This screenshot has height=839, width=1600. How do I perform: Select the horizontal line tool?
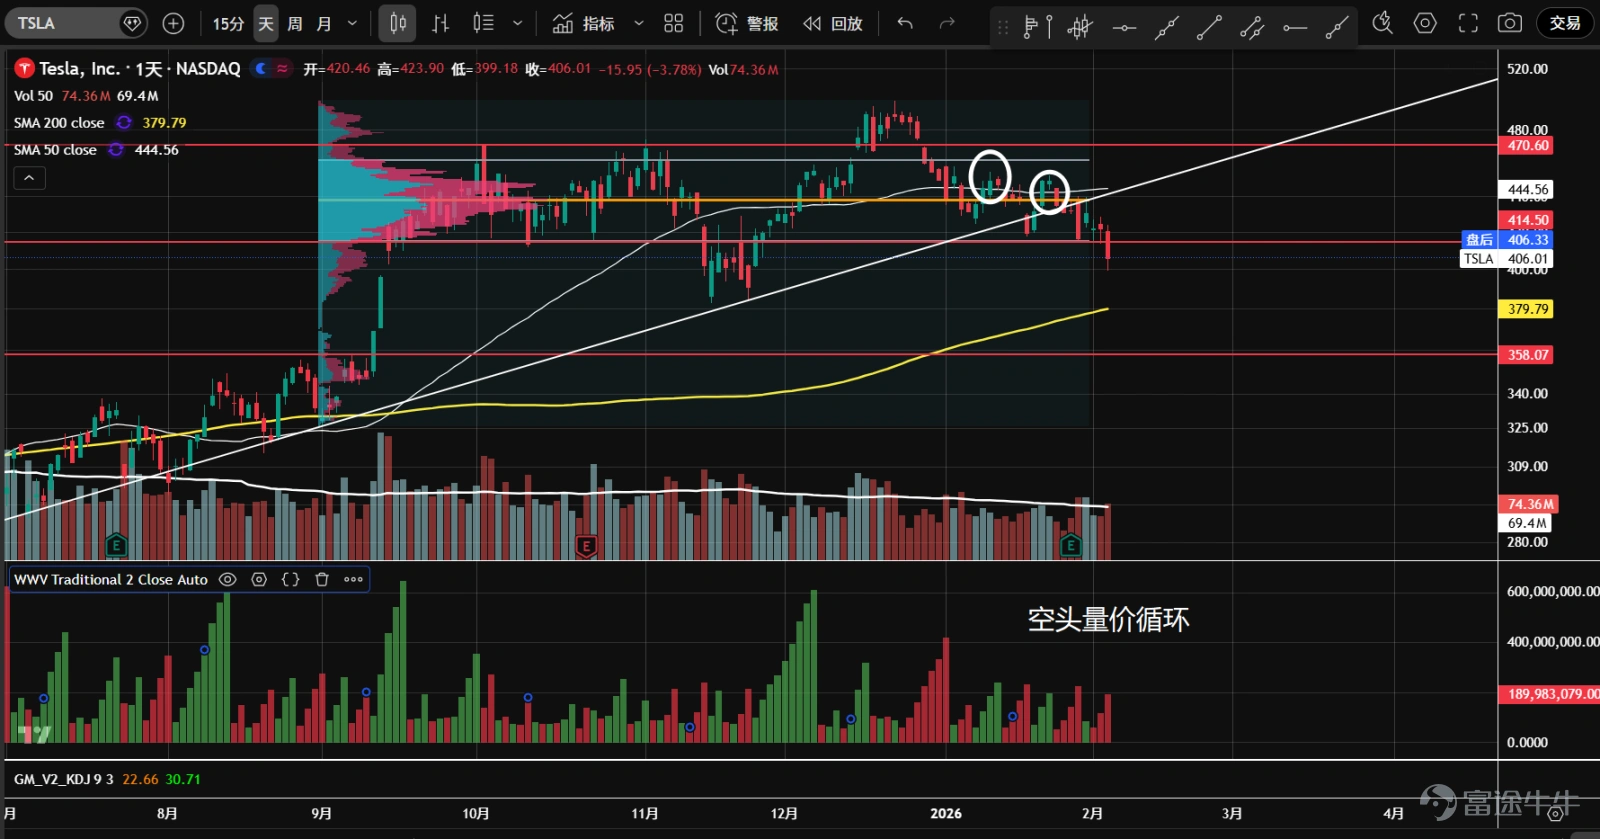point(1124,27)
